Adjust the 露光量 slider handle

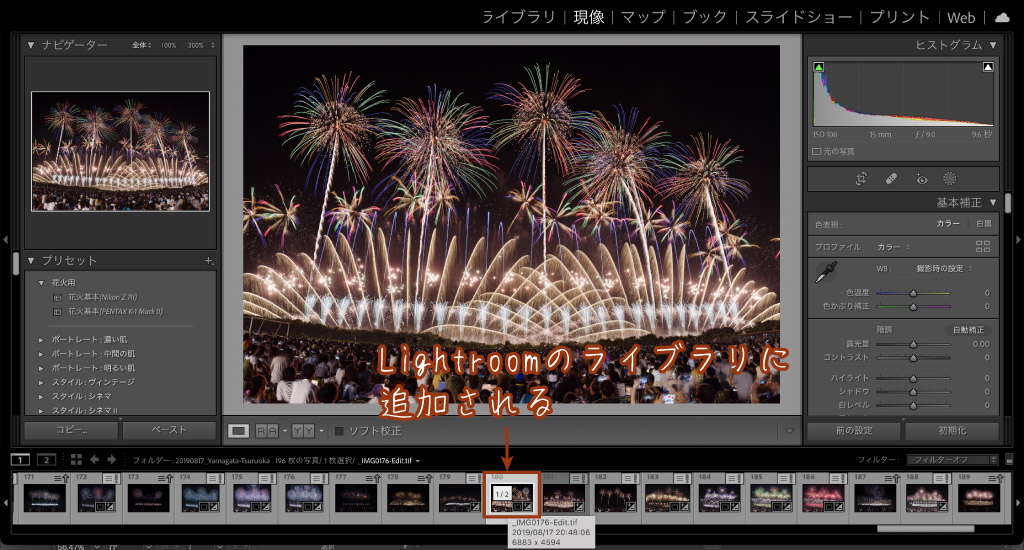[x=913, y=344]
